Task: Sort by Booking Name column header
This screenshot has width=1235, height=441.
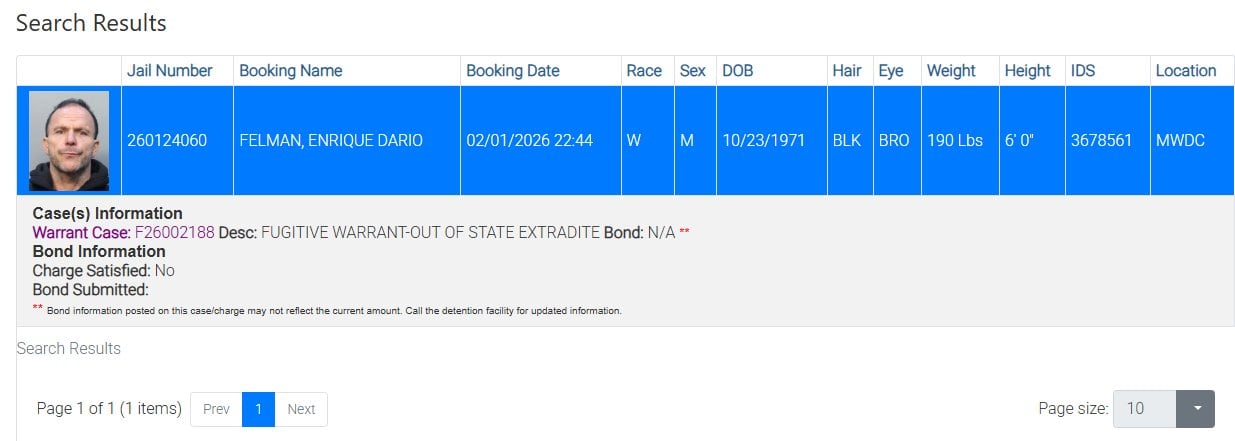Action: coord(291,71)
